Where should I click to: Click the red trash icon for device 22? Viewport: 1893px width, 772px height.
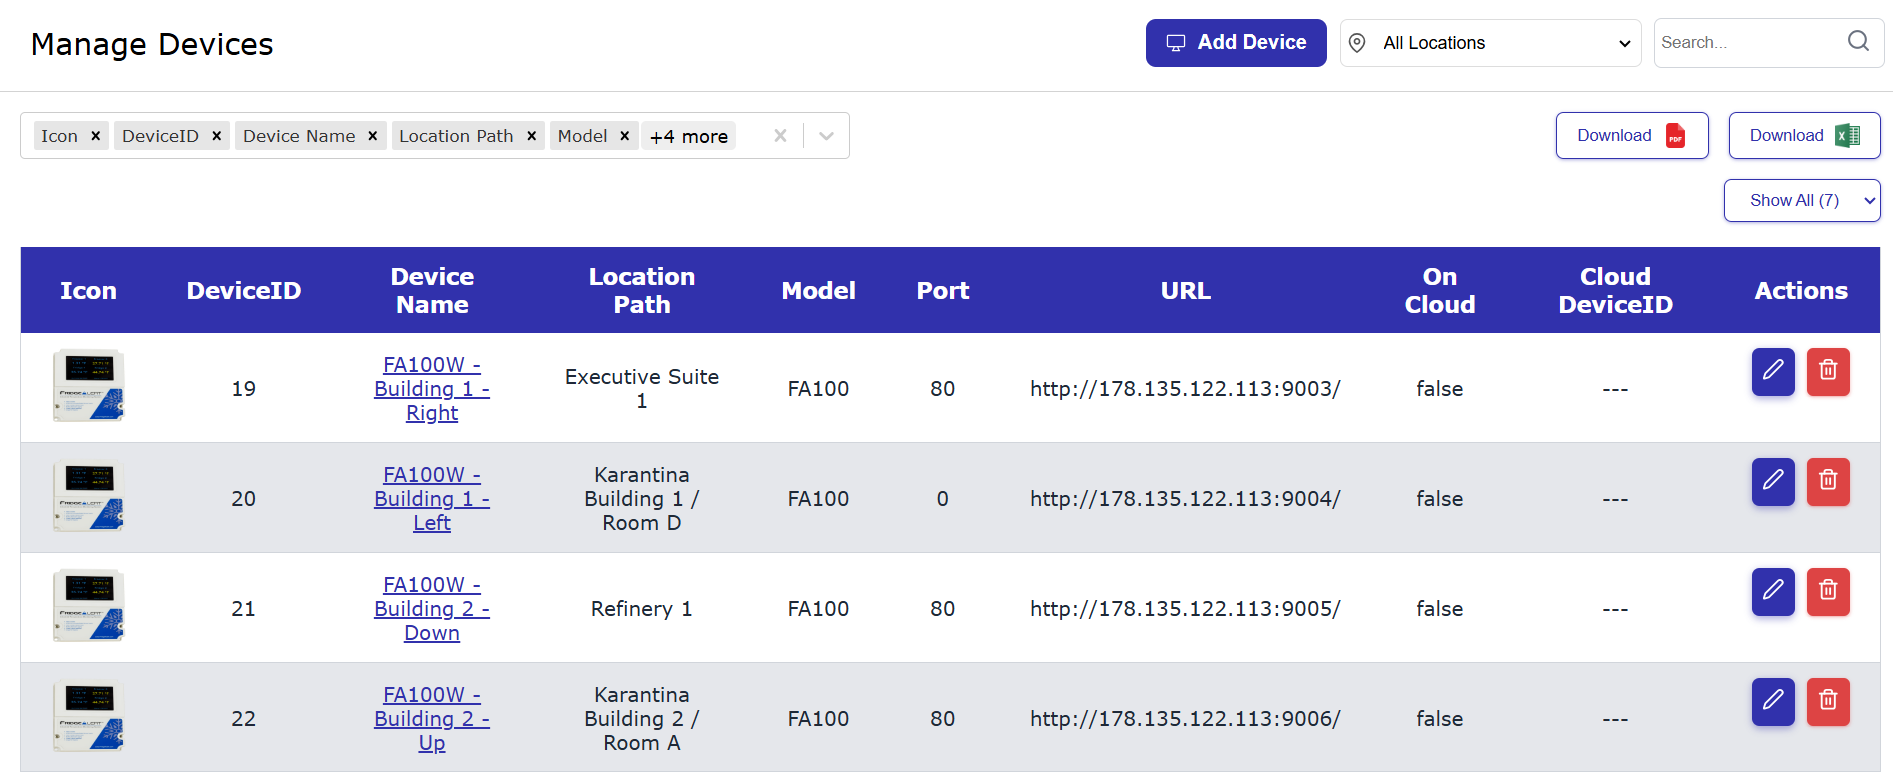[x=1827, y=701]
